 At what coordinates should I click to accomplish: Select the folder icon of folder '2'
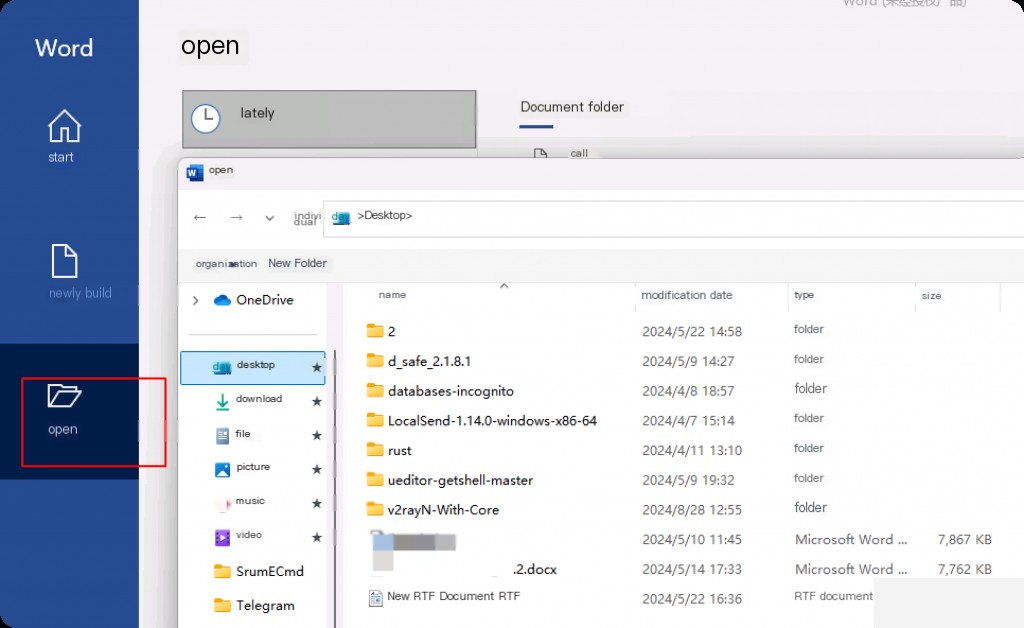tap(375, 330)
